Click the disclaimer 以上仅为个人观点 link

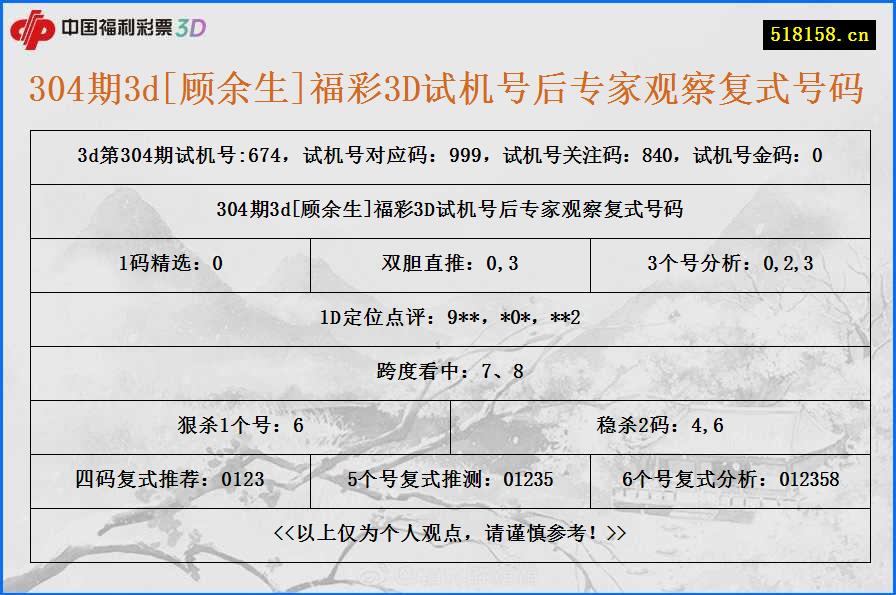click(x=447, y=535)
